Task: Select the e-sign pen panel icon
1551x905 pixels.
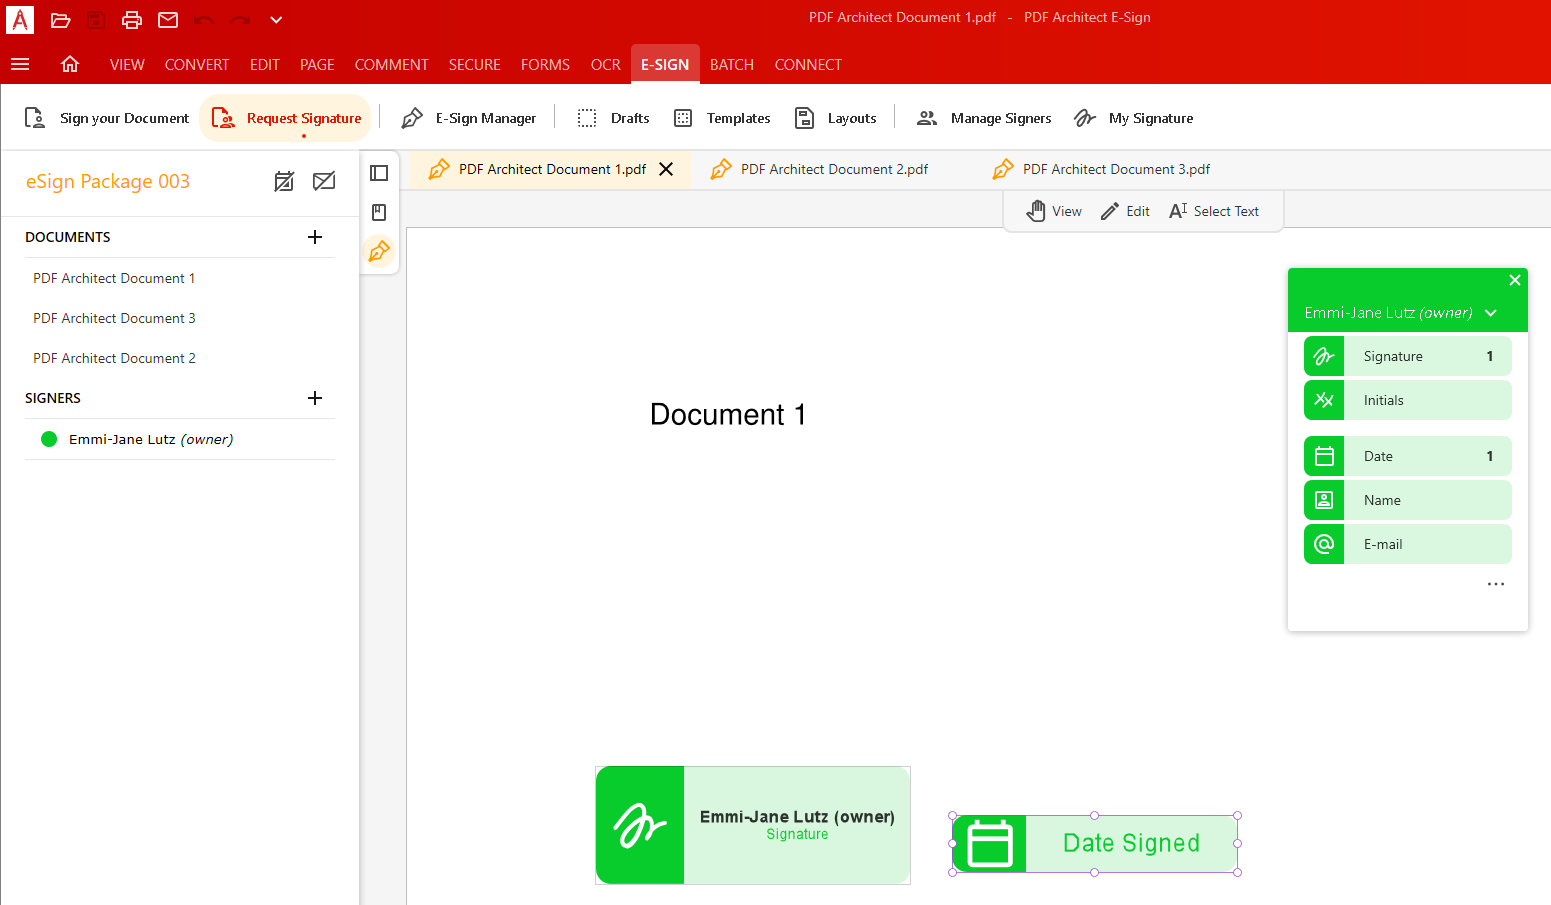Action: coord(379,251)
